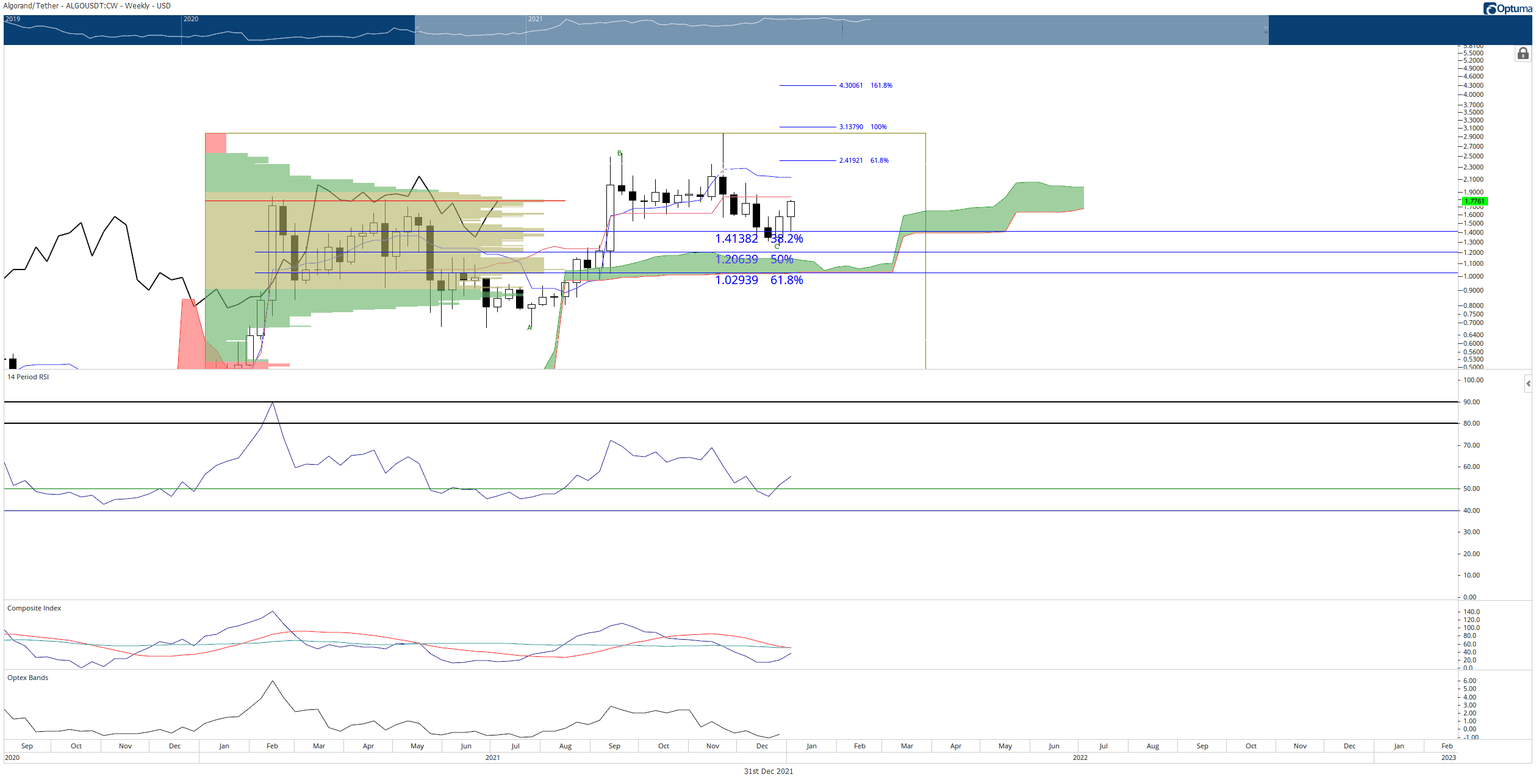Viewport: 1536px width, 783px height.
Task: Select the 14 Period RSI label
Action: click(28, 377)
